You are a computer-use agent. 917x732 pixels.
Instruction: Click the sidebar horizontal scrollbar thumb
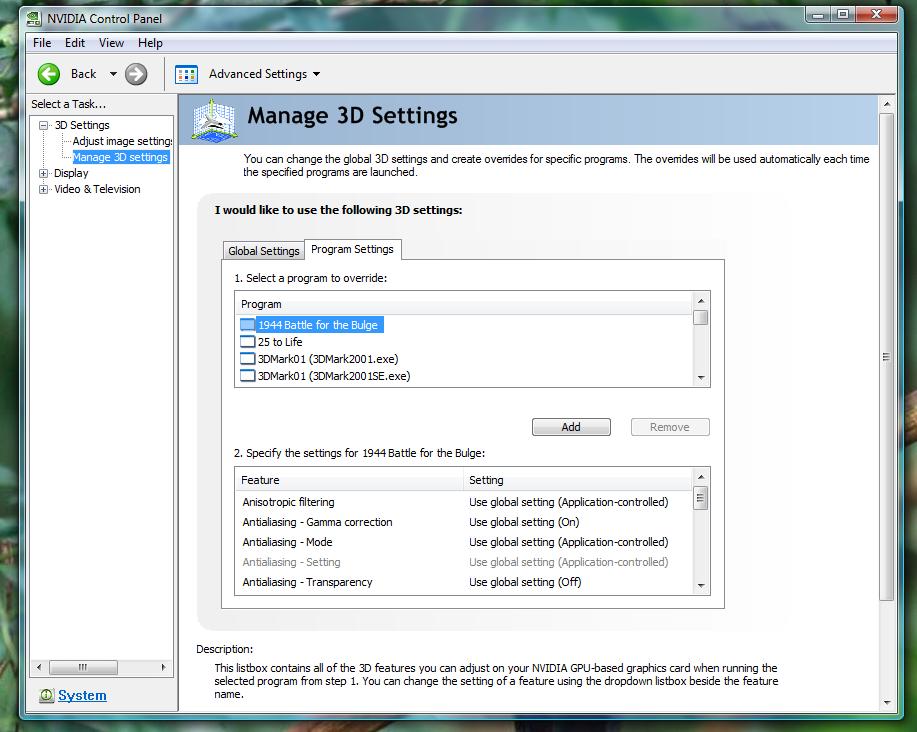[x=84, y=667]
